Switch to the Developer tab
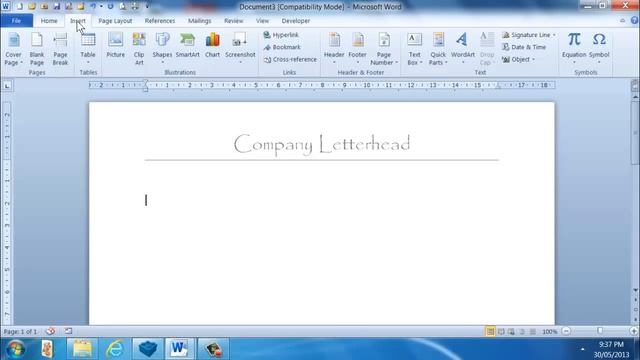The image size is (640, 360). pos(296,21)
